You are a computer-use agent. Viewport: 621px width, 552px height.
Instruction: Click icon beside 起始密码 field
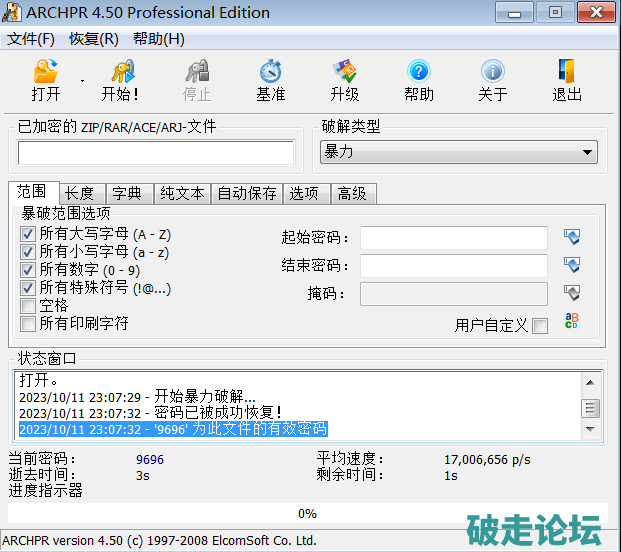pos(572,238)
